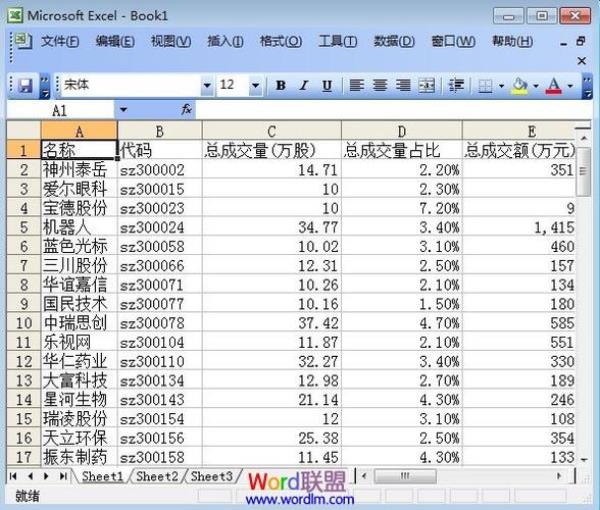The width and height of the screenshot is (600, 510).
Task: Center align text
Action: (x=380, y=85)
